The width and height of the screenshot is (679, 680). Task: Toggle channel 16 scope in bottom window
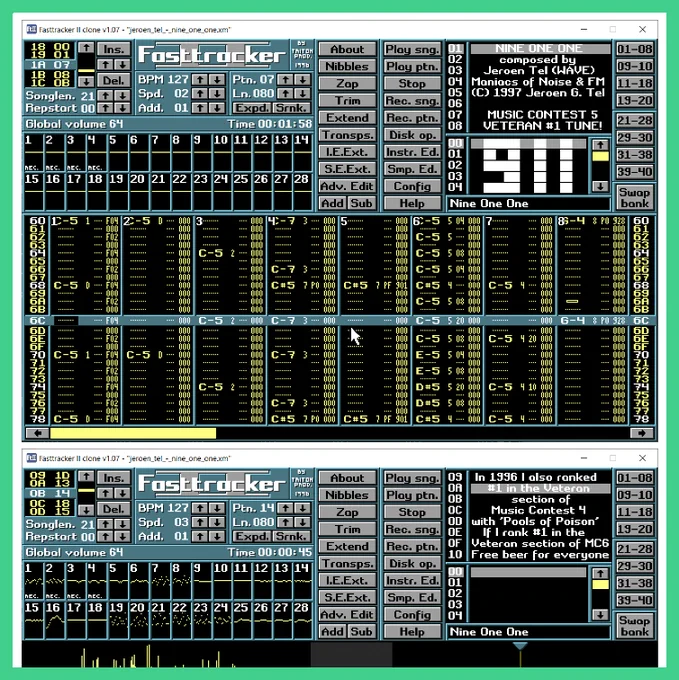click(55, 620)
